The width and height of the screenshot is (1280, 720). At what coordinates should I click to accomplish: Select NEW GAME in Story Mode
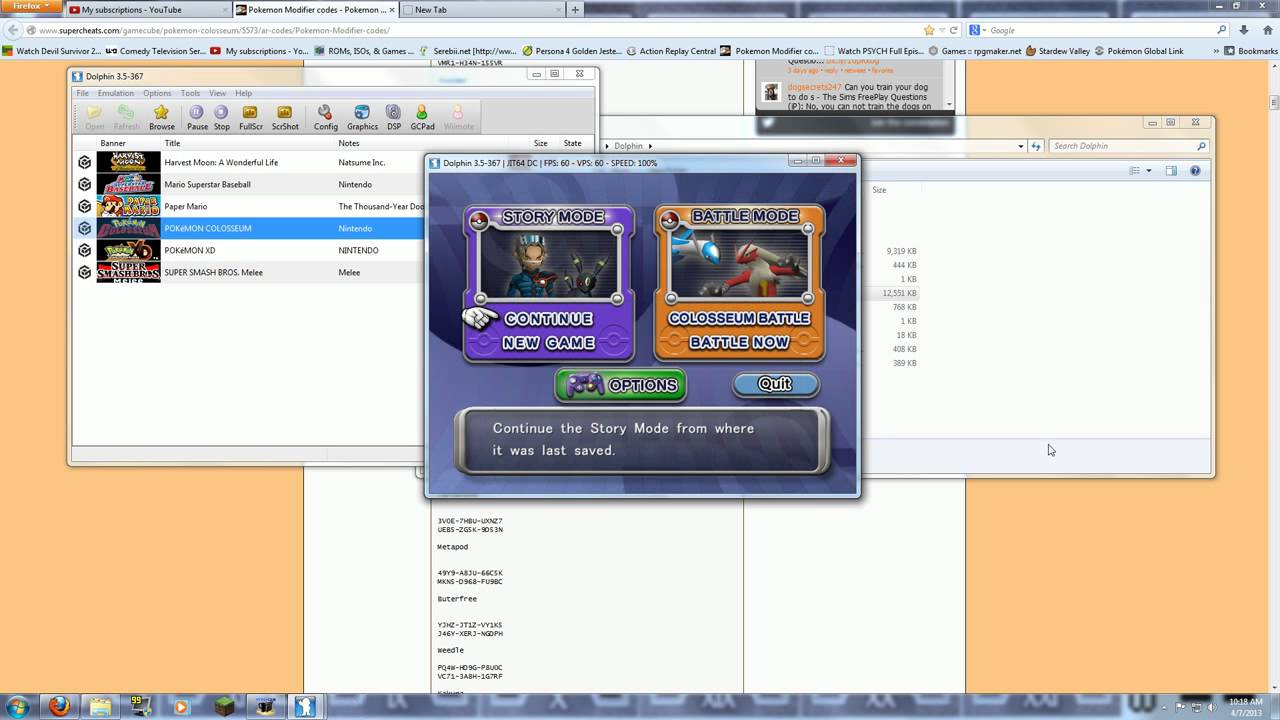click(x=549, y=343)
